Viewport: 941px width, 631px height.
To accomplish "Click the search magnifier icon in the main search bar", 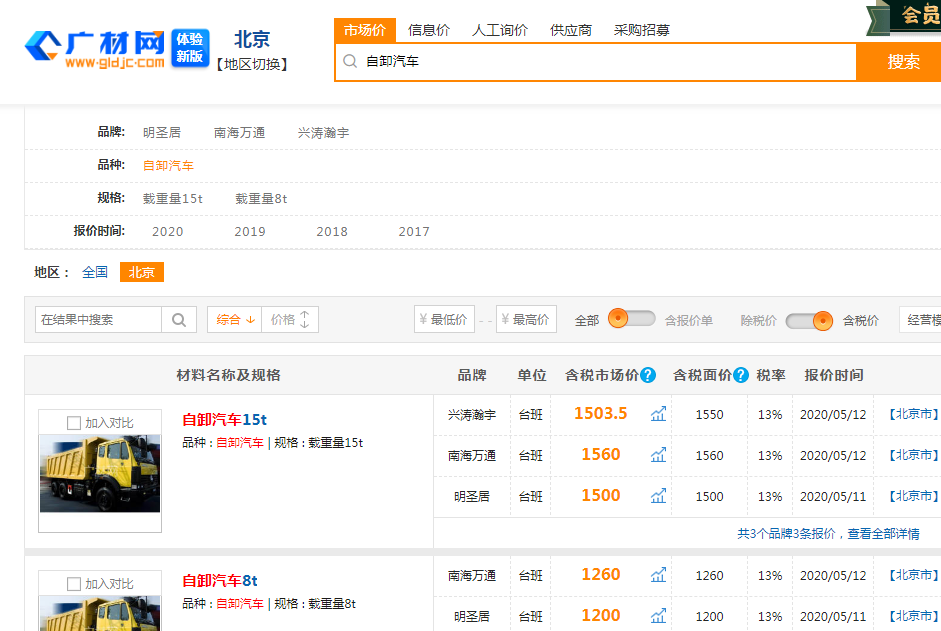I will [350, 61].
